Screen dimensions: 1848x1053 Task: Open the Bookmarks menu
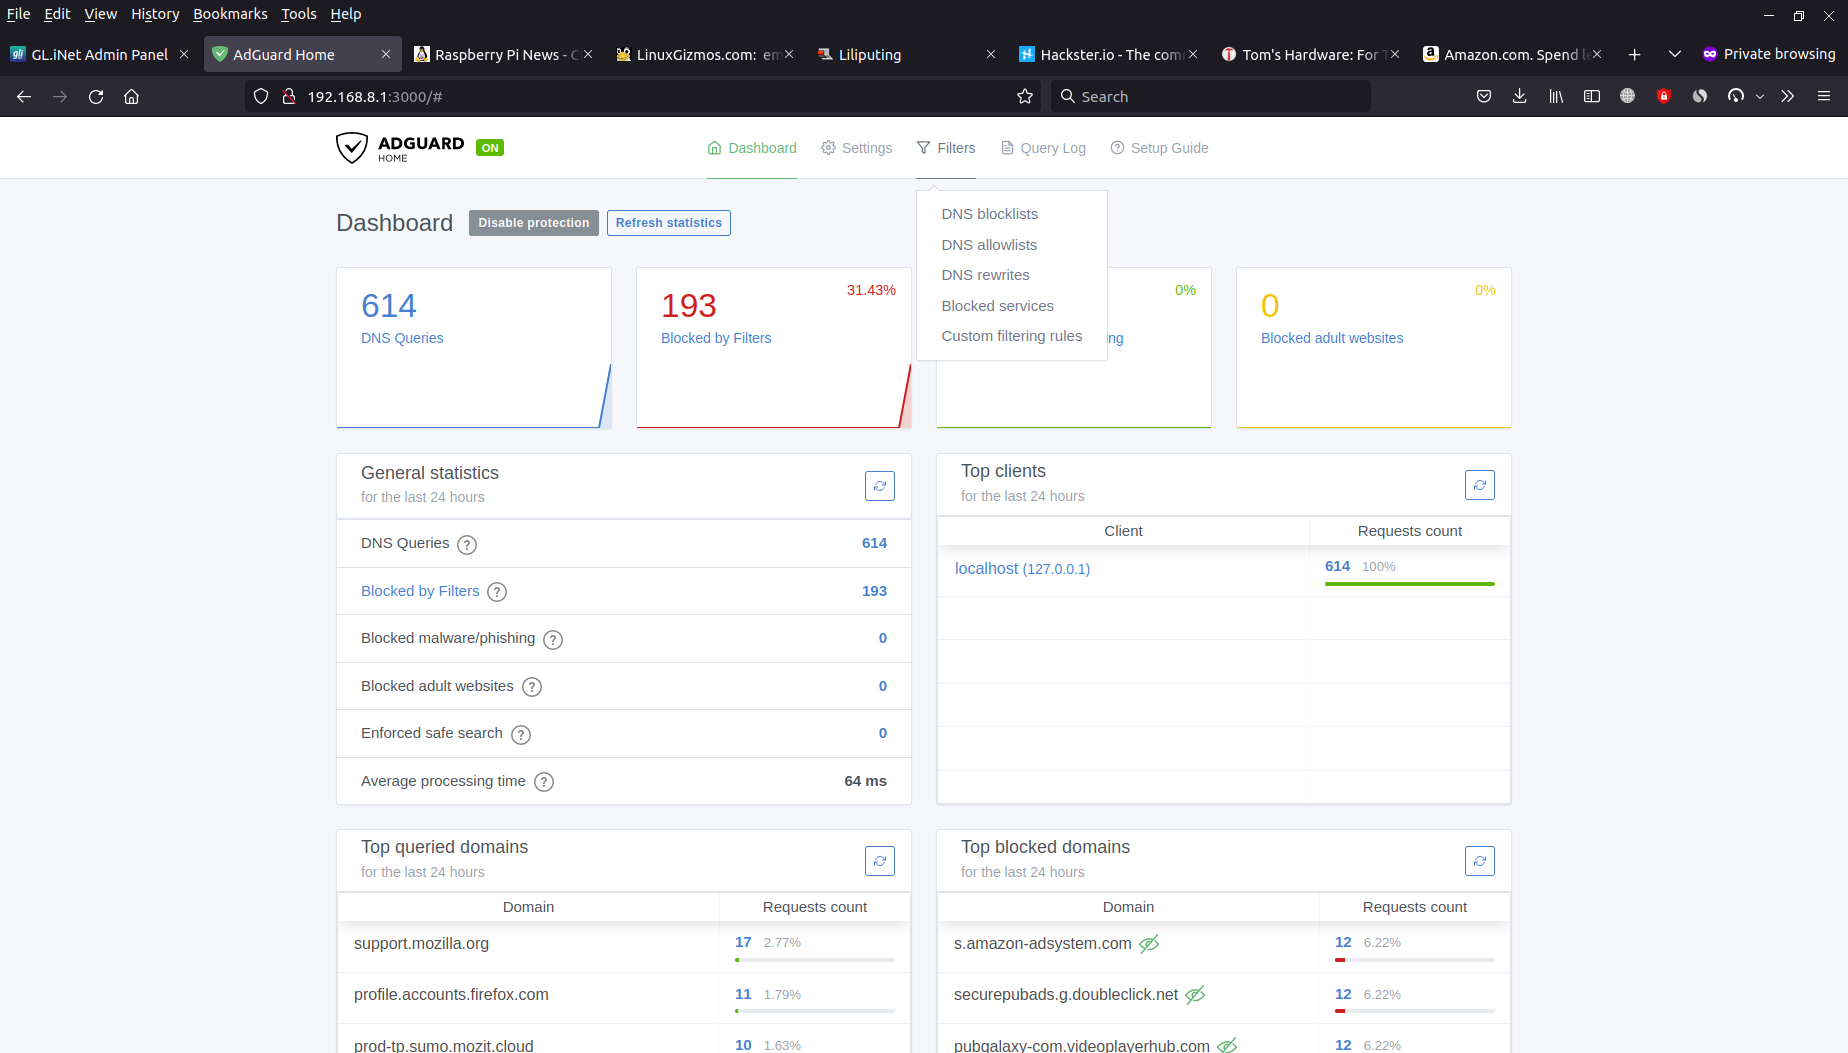(230, 14)
